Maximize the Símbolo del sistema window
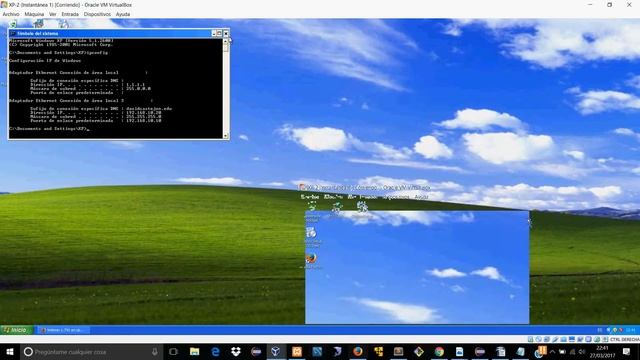Image resolution: width=640 pixels, height=360 pixels. pos(220,33)
